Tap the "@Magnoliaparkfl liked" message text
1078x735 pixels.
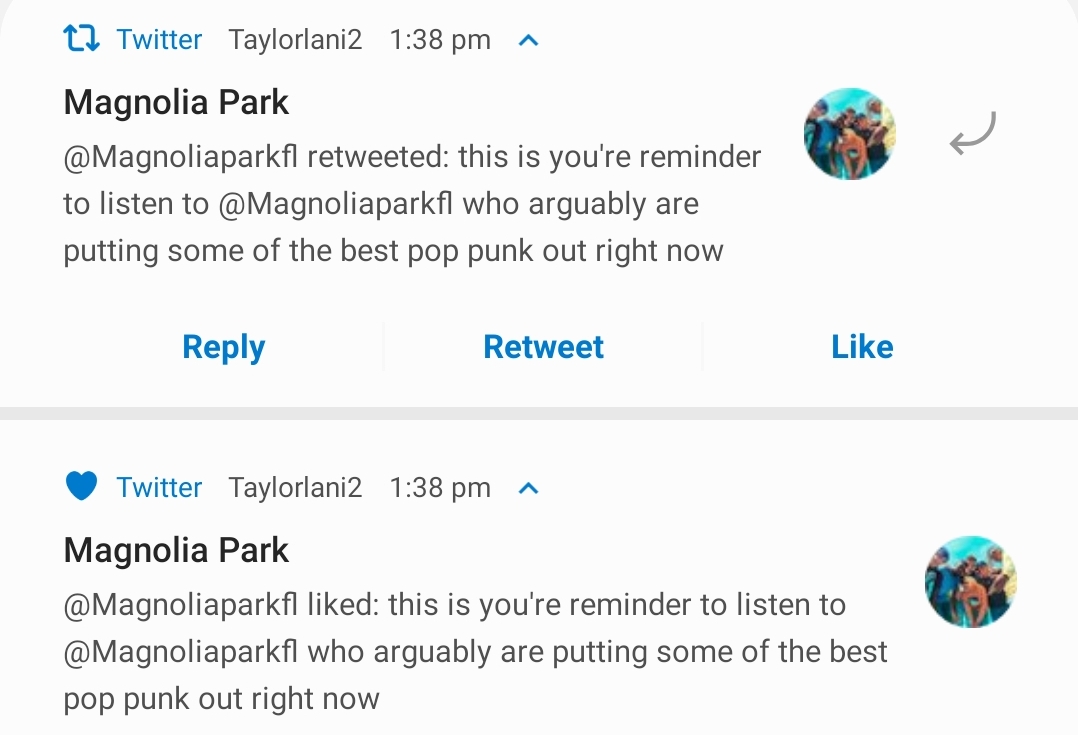click(475, 651)
